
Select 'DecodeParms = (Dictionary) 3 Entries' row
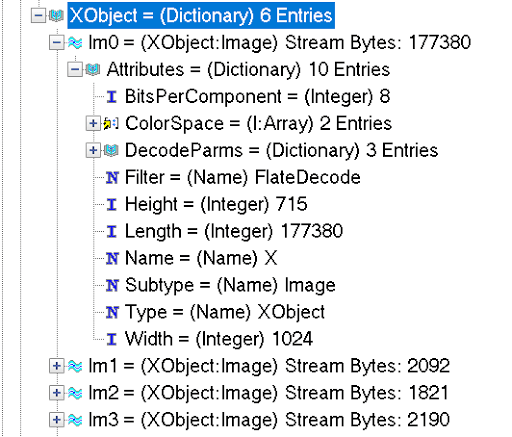[281, 151]
